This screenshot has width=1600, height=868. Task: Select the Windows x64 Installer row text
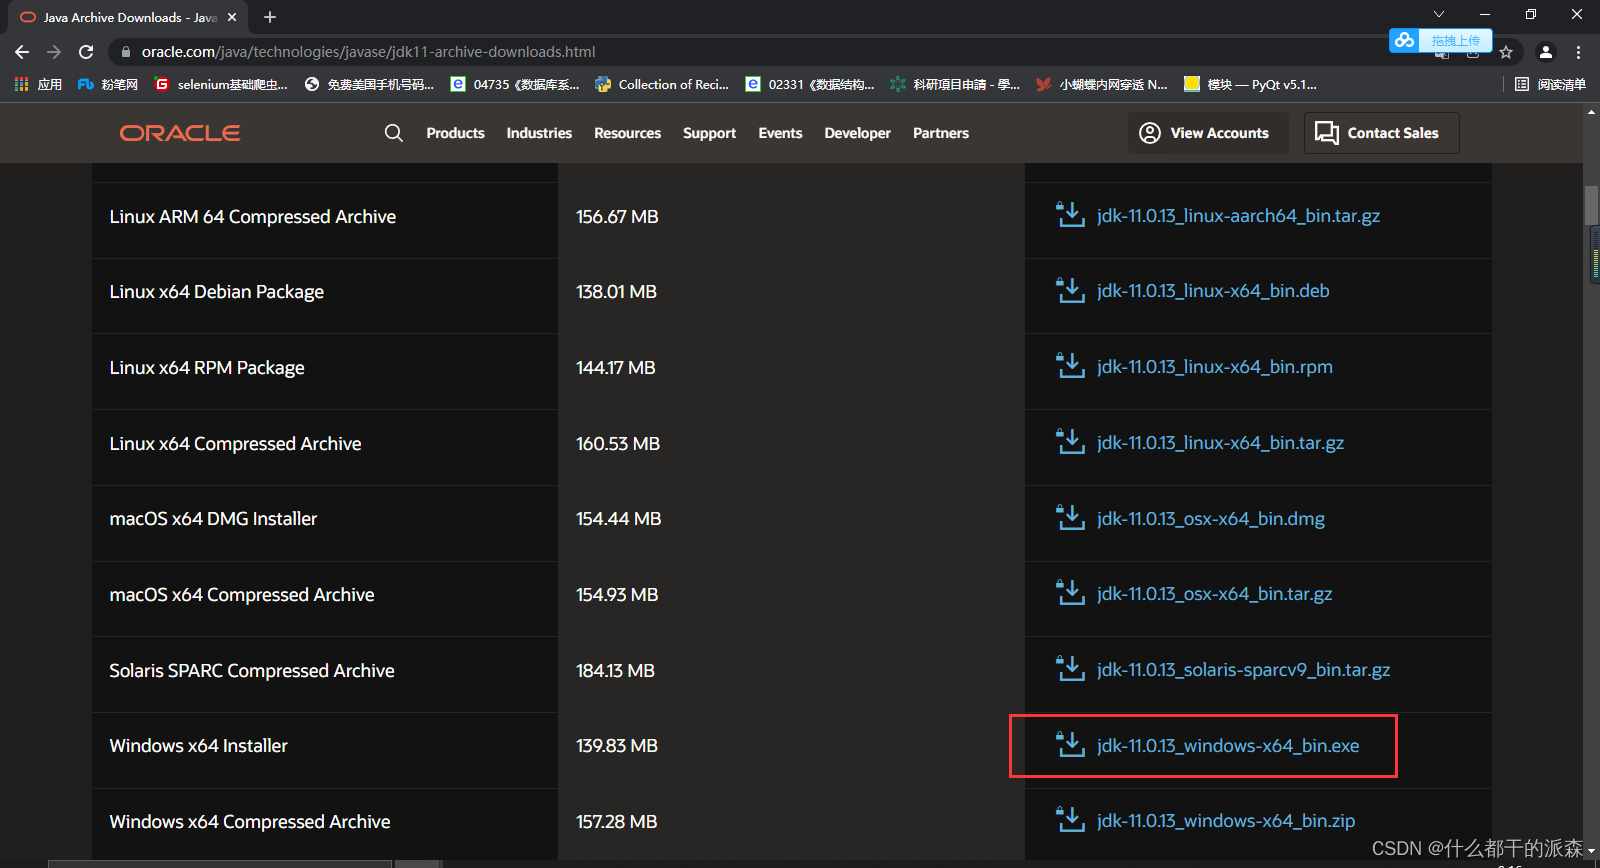click(x=198, y=746)
